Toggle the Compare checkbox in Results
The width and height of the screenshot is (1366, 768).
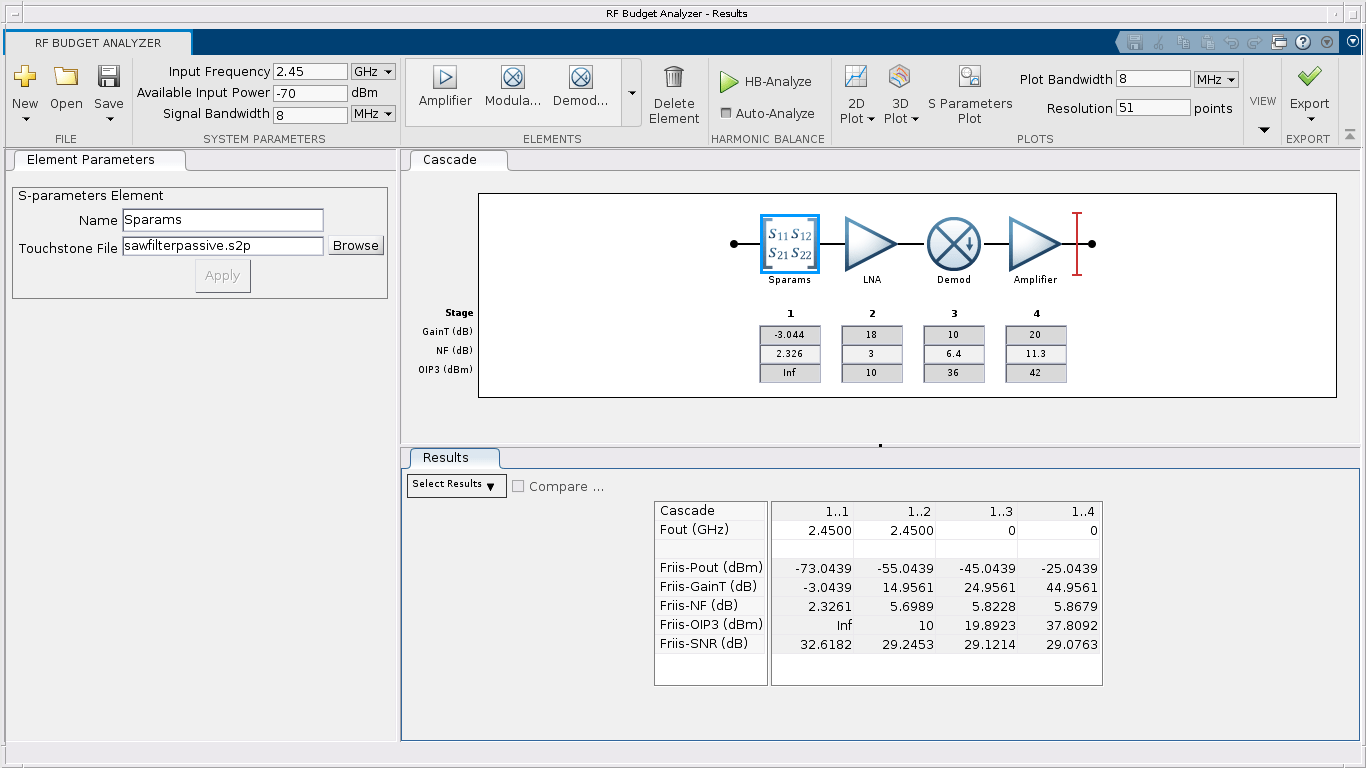click(518, 487)
